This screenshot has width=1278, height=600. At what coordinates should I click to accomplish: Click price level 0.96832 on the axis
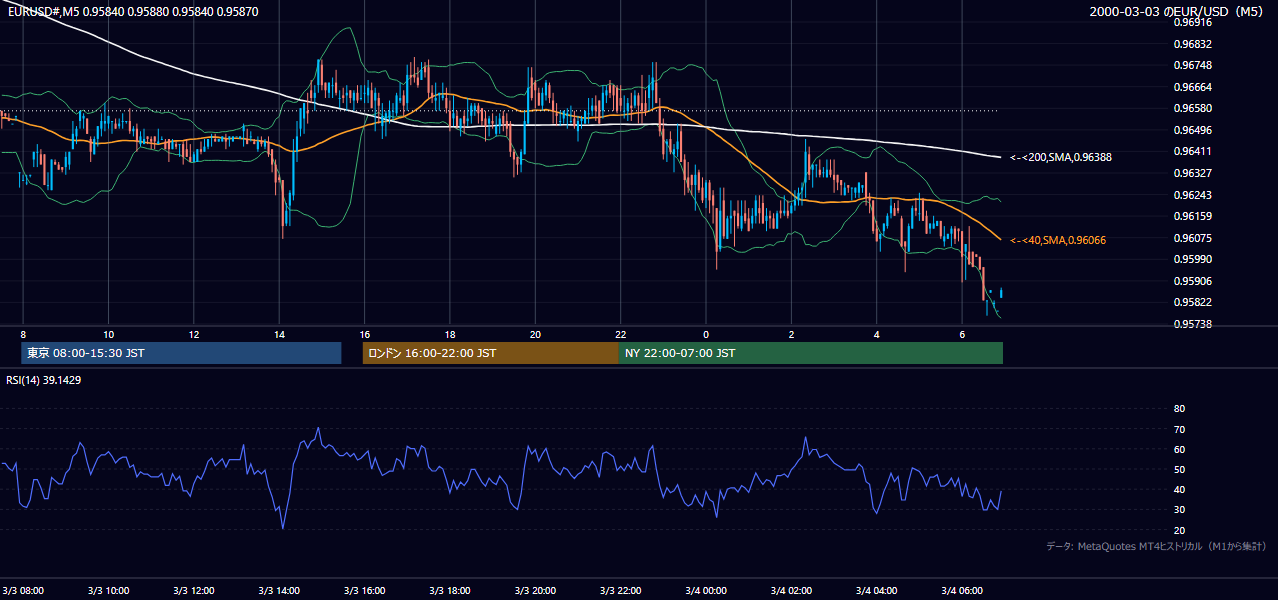pyautogui.click(x=1192, y=44)
